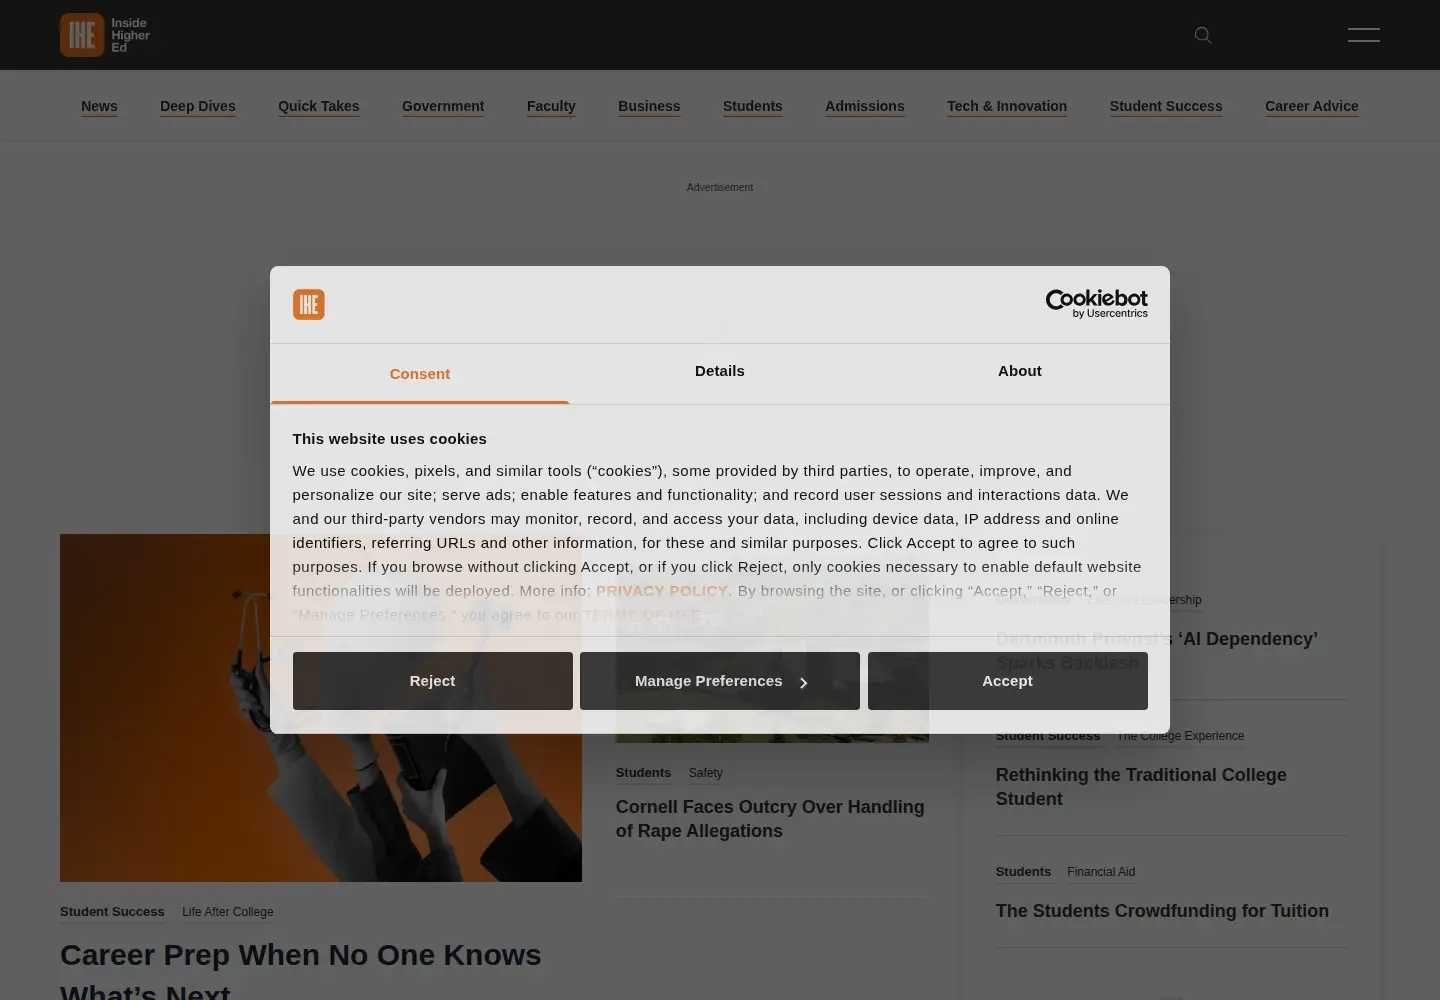Expand Manage Preferences chevron arrow
Image resolution: width=1440 pixels, height=1000 pixels.
pyautogui.click(x=803, y=683)
